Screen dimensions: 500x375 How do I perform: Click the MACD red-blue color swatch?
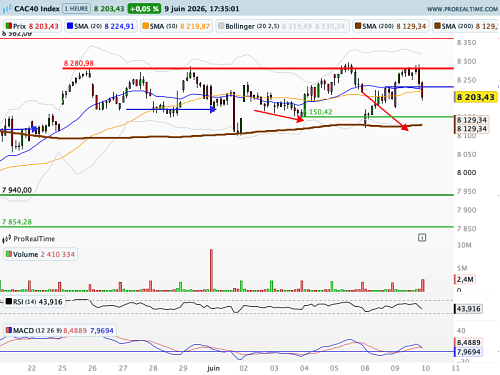[x=9, y=330]
